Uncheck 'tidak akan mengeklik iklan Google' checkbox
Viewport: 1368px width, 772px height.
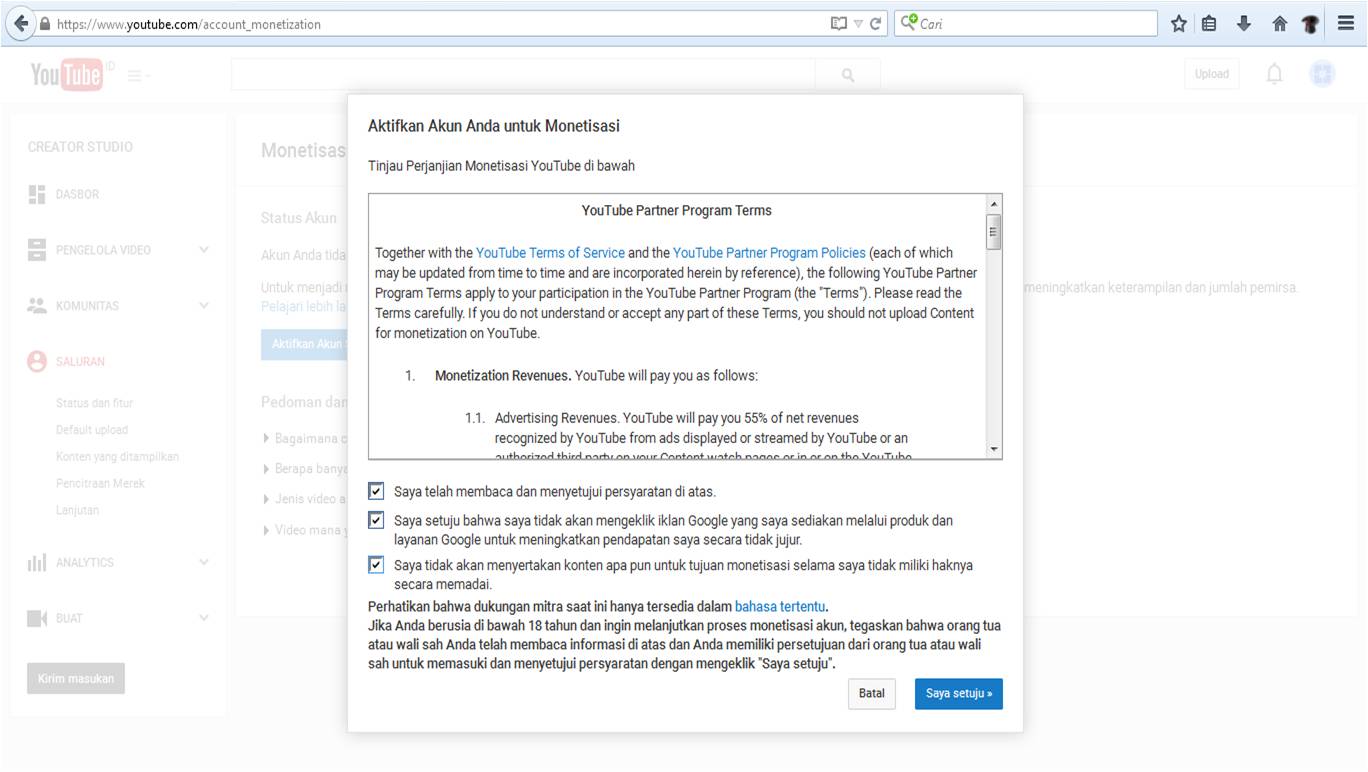coord(376,520)
